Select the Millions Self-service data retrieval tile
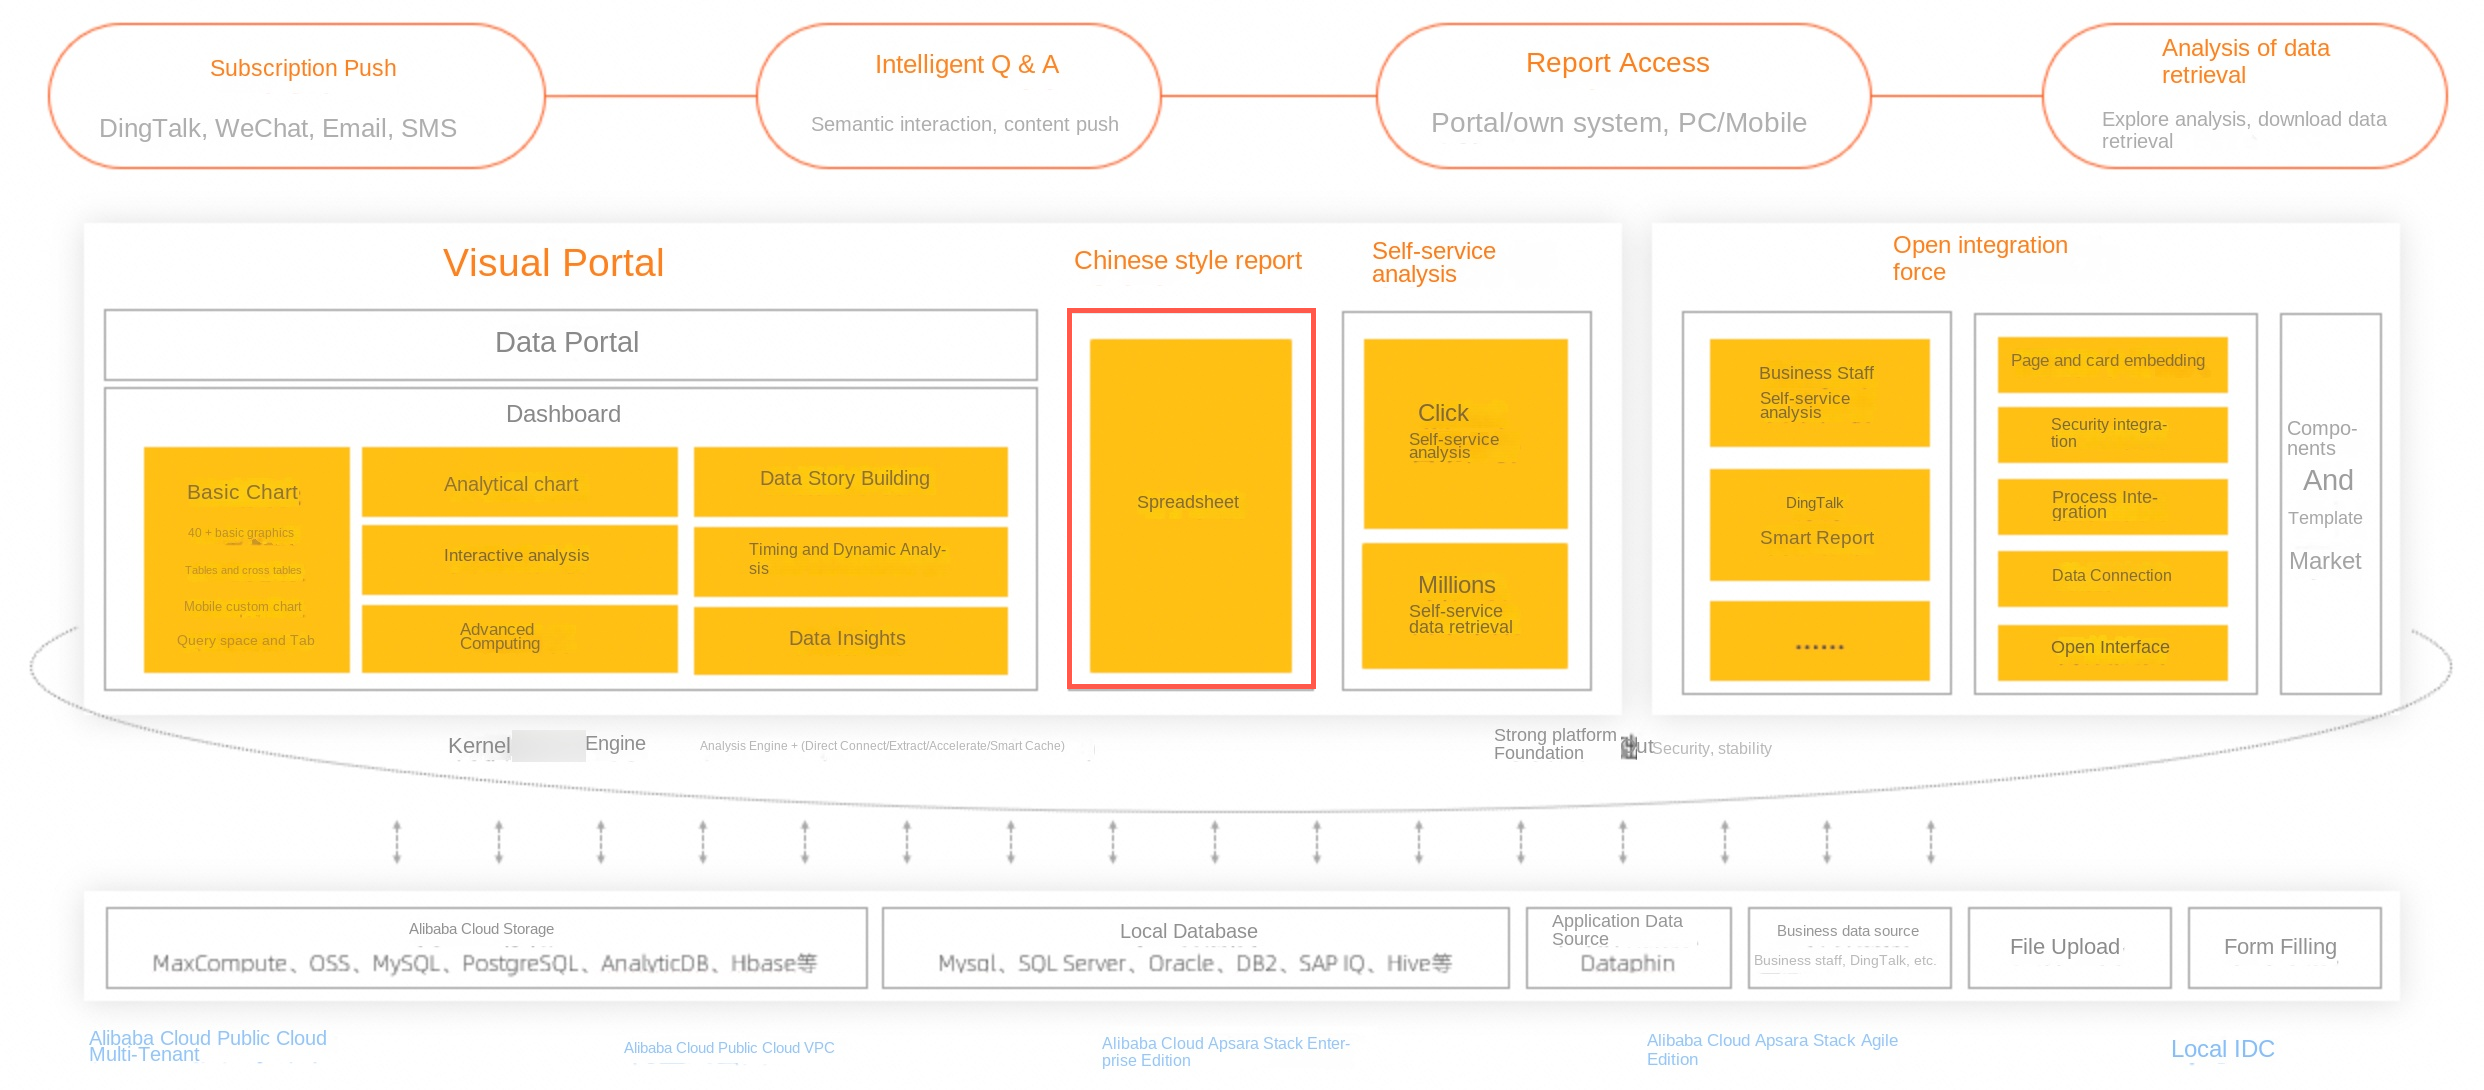The height and width of the screenshot is (1090, 2484). pyautogui.click(x=1464, y=605)
